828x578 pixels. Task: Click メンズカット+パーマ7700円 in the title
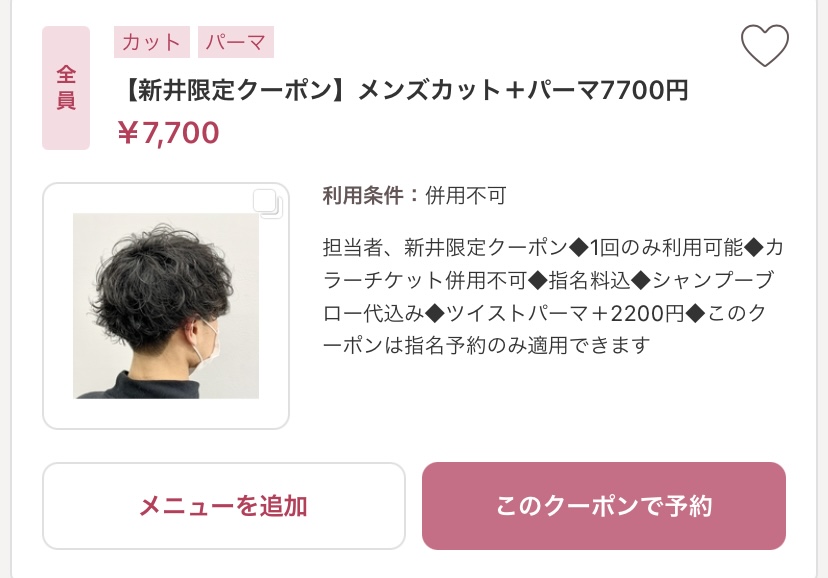click(523, 90)
